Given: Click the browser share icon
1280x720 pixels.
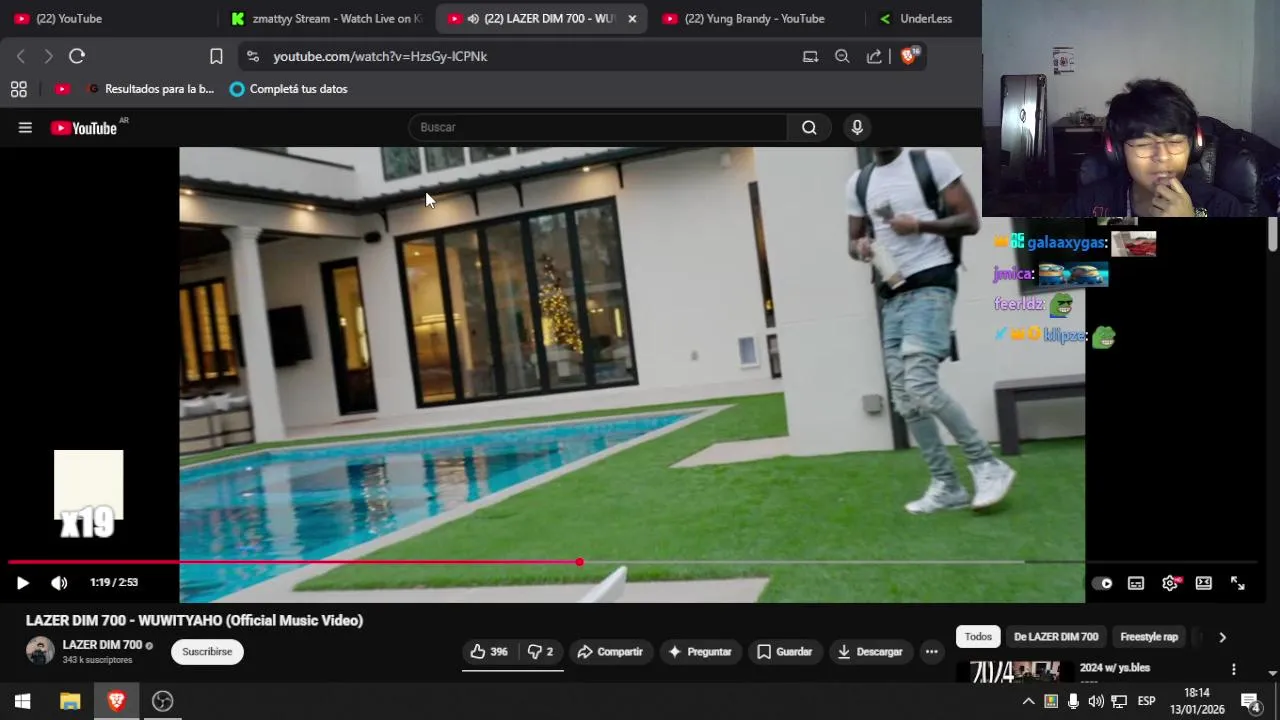Looking at the screenshot, I should 874,56.
